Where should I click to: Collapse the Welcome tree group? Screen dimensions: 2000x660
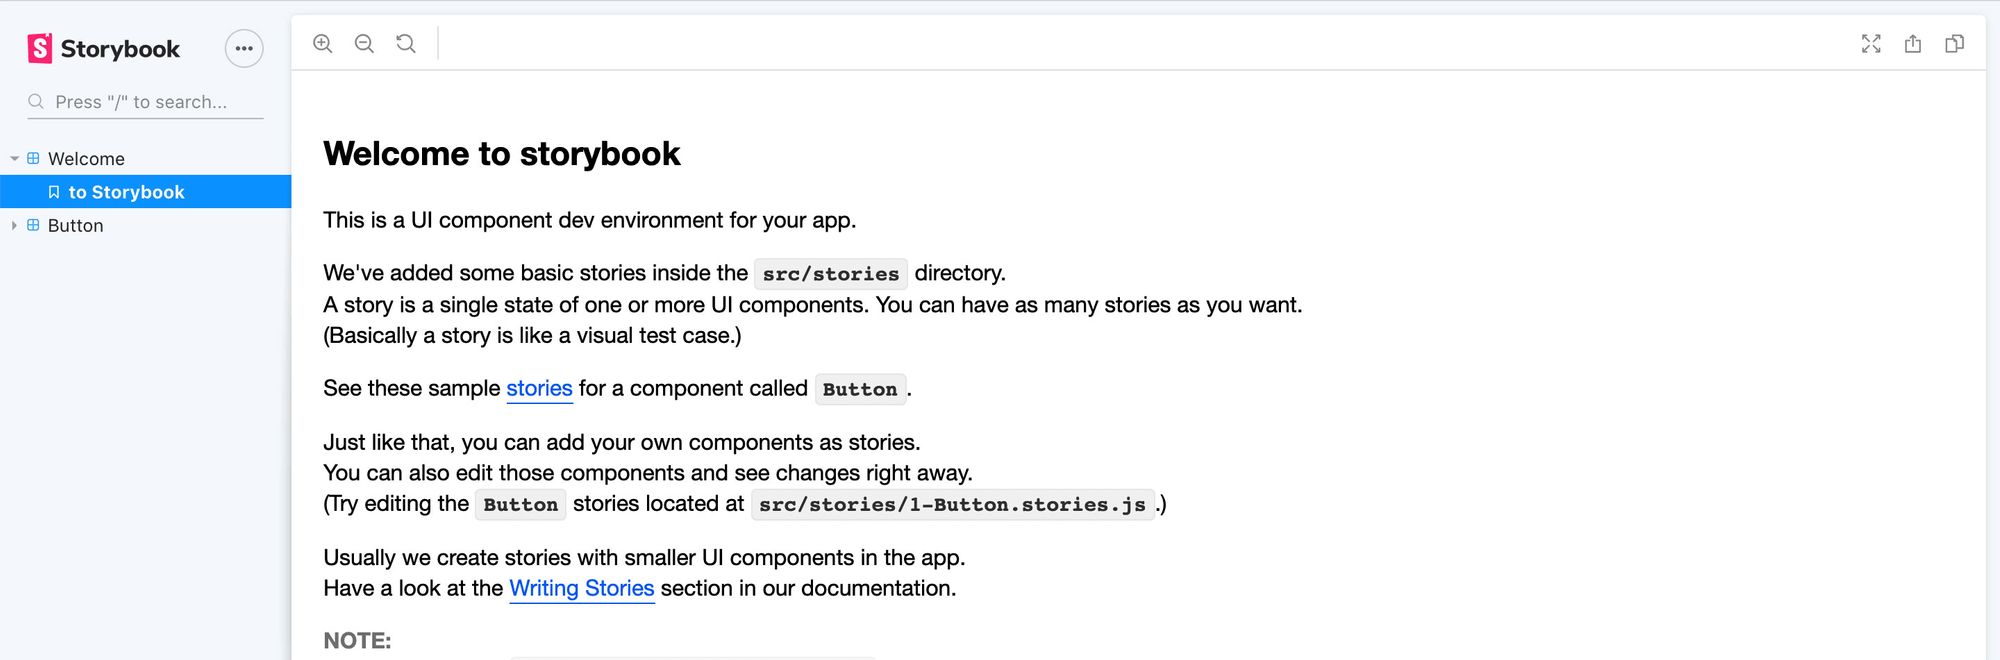tap(14, 159)
